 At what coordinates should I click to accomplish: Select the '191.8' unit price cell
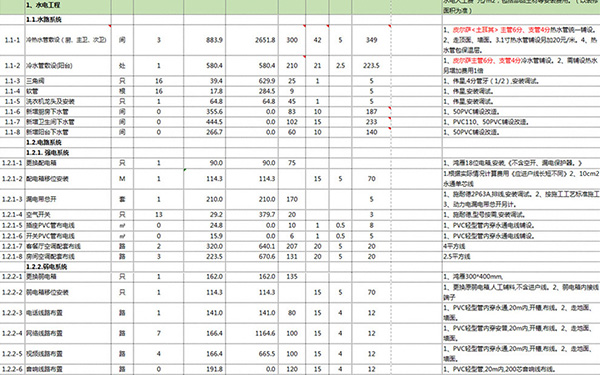coord(204,370)
